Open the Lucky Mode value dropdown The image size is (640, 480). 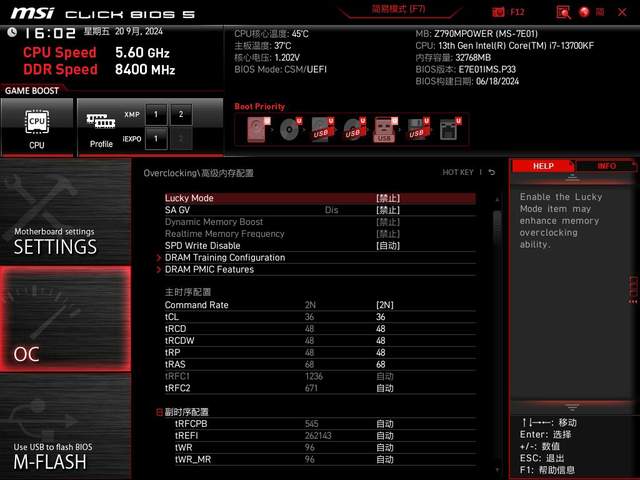click(x=388, y=198)
